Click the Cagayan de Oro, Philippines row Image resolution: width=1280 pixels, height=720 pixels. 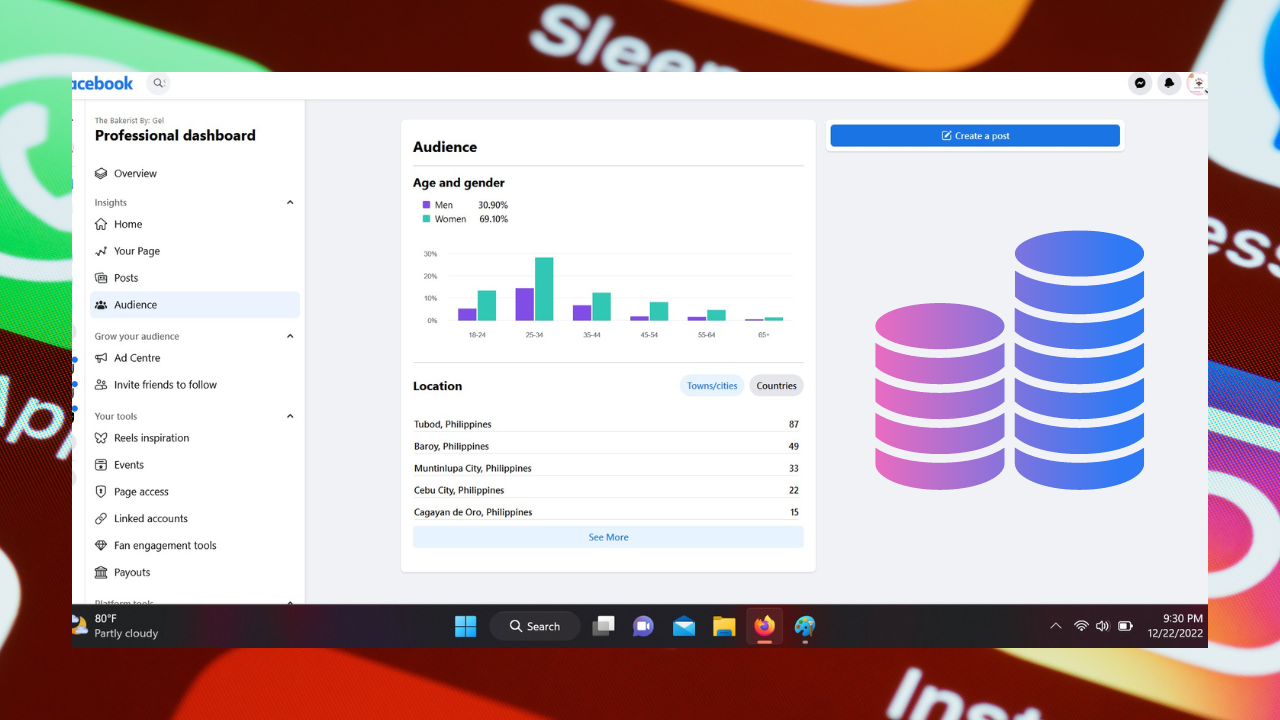pos(608,512)
